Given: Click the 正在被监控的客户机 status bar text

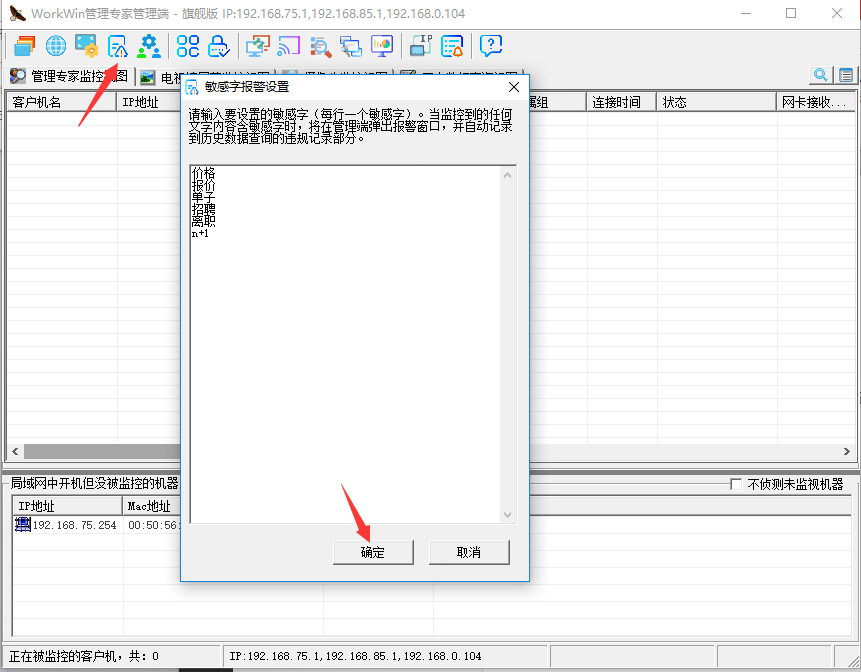Looking at the screenshot, I should coord(84,656).
